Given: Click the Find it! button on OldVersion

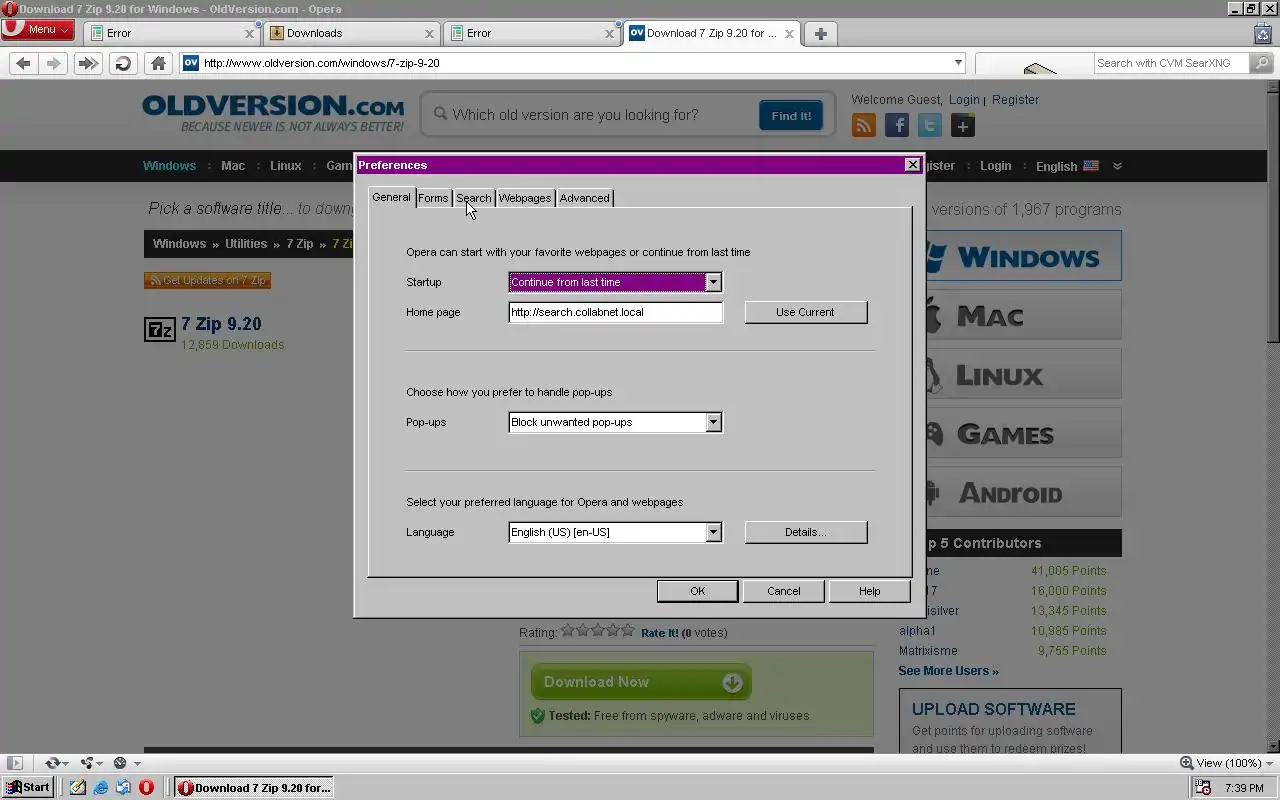Looking at the screenshot, I should 791,116.
